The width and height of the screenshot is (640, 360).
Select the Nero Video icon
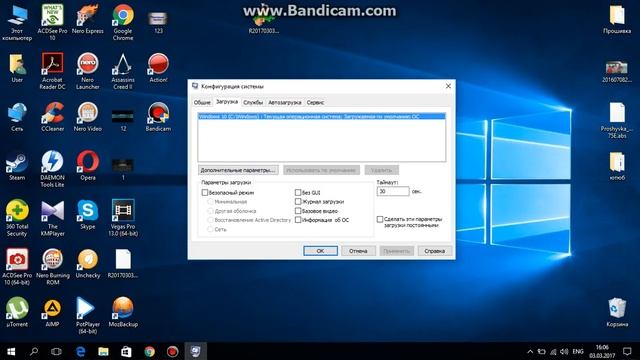click(x=88, y=117)
